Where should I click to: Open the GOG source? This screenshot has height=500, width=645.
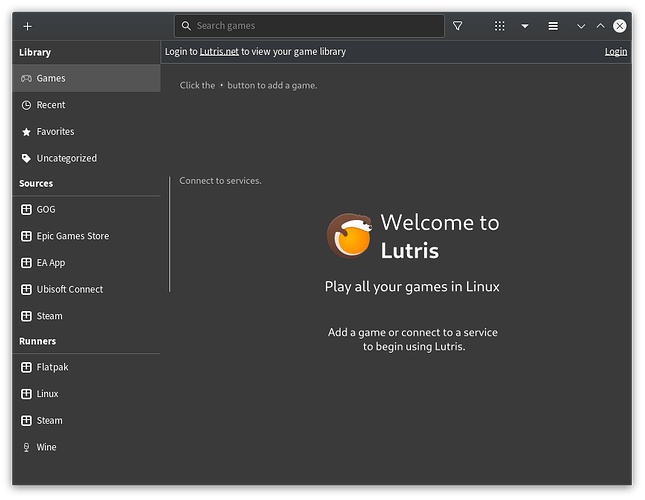click(86, 209)
